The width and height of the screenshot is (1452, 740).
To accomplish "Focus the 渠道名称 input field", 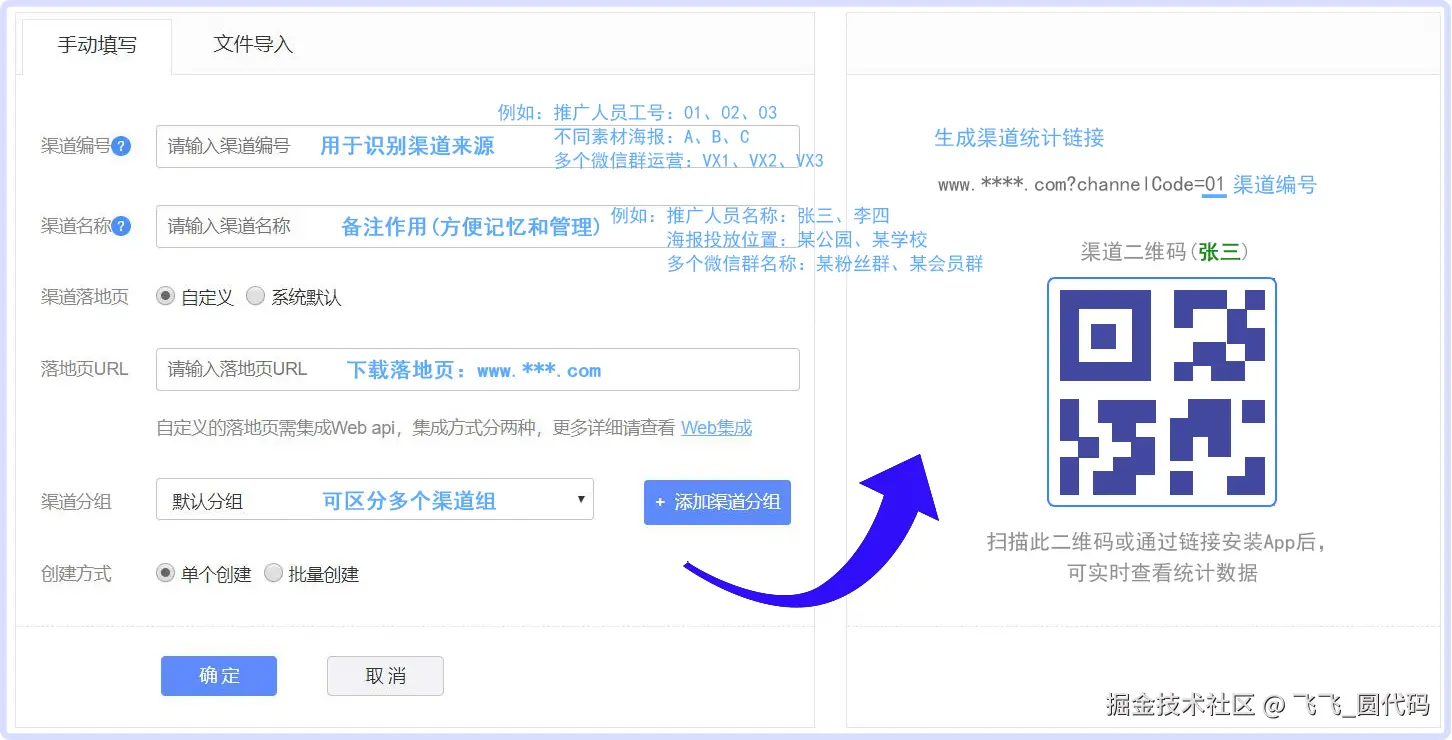I will pyautogui.click(x=478, y=226).
